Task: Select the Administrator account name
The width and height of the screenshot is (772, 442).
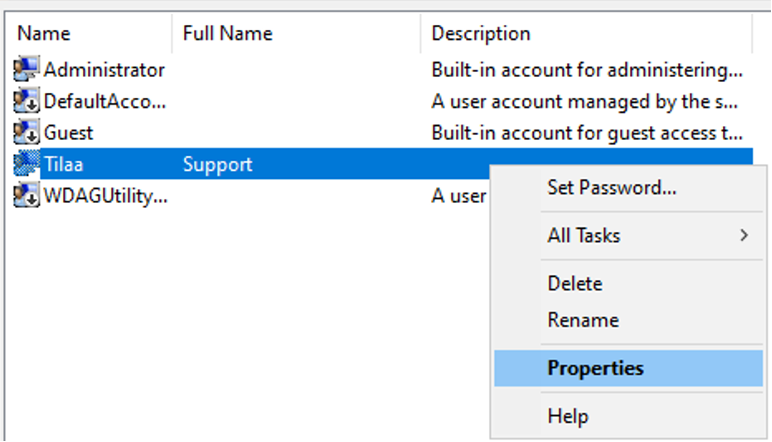Action: coord(104,70)
